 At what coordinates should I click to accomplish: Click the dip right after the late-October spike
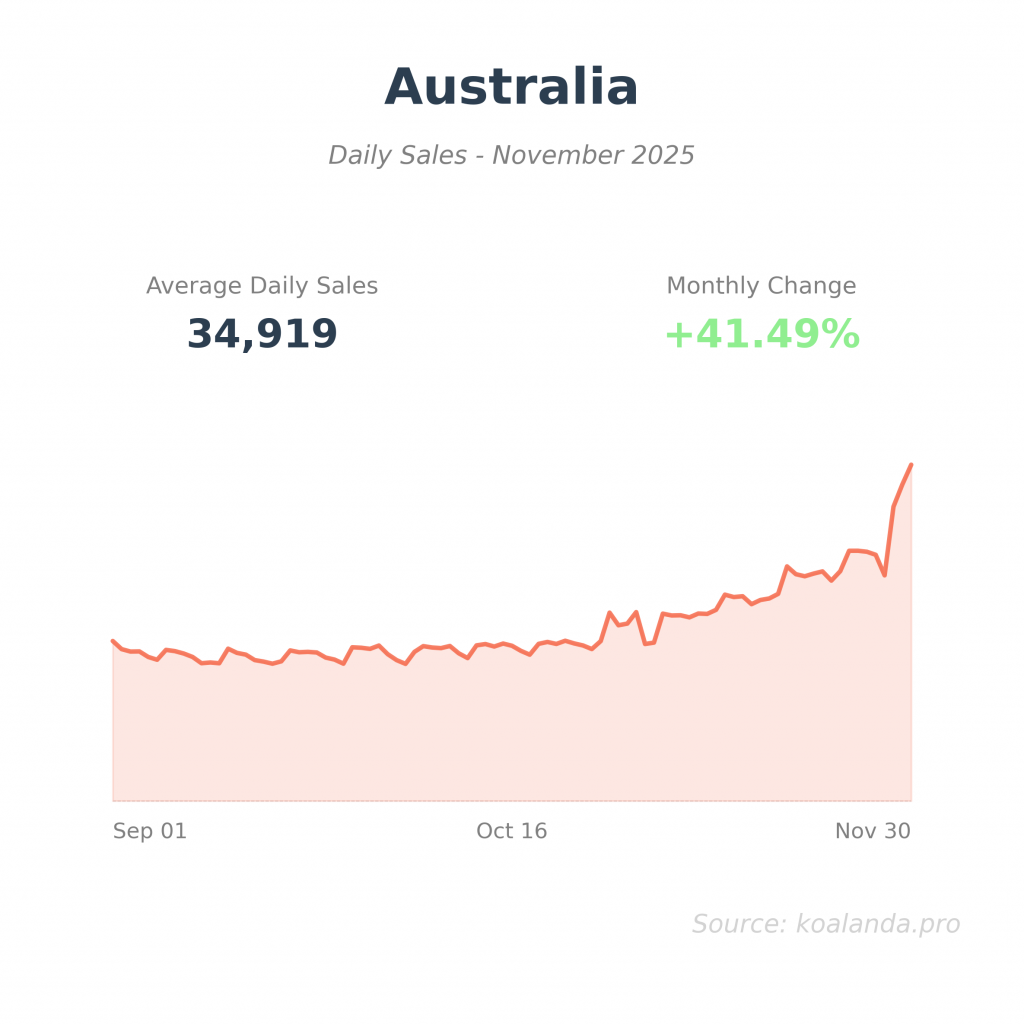(646, 644)
